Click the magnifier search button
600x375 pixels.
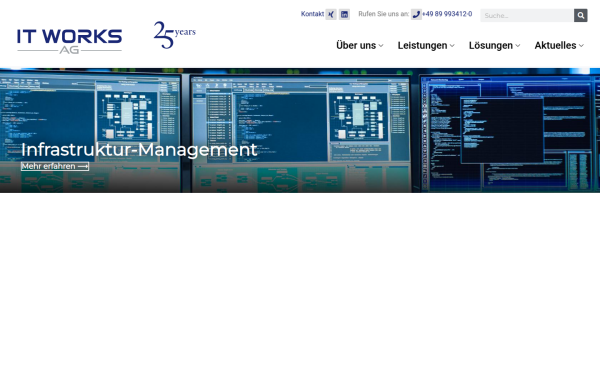580,15
